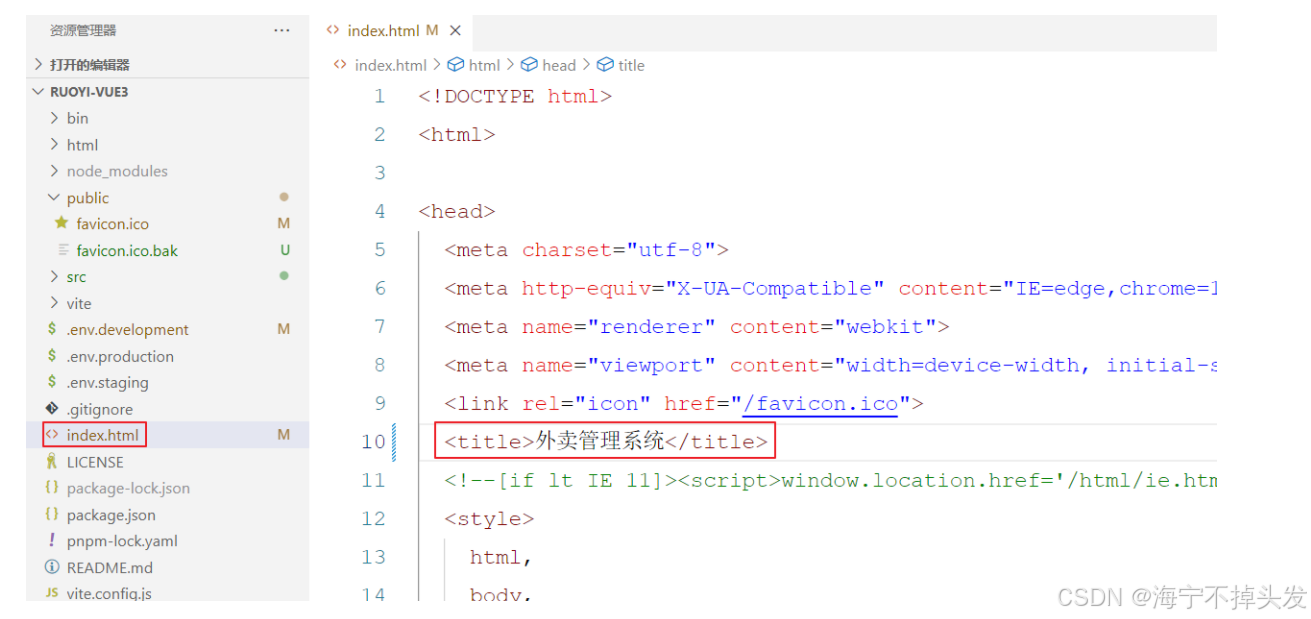The image size is (1311, 619).
Task: Click the exclamation icon of pnpm-lock.yaml
Action: [x=52, y=541]
